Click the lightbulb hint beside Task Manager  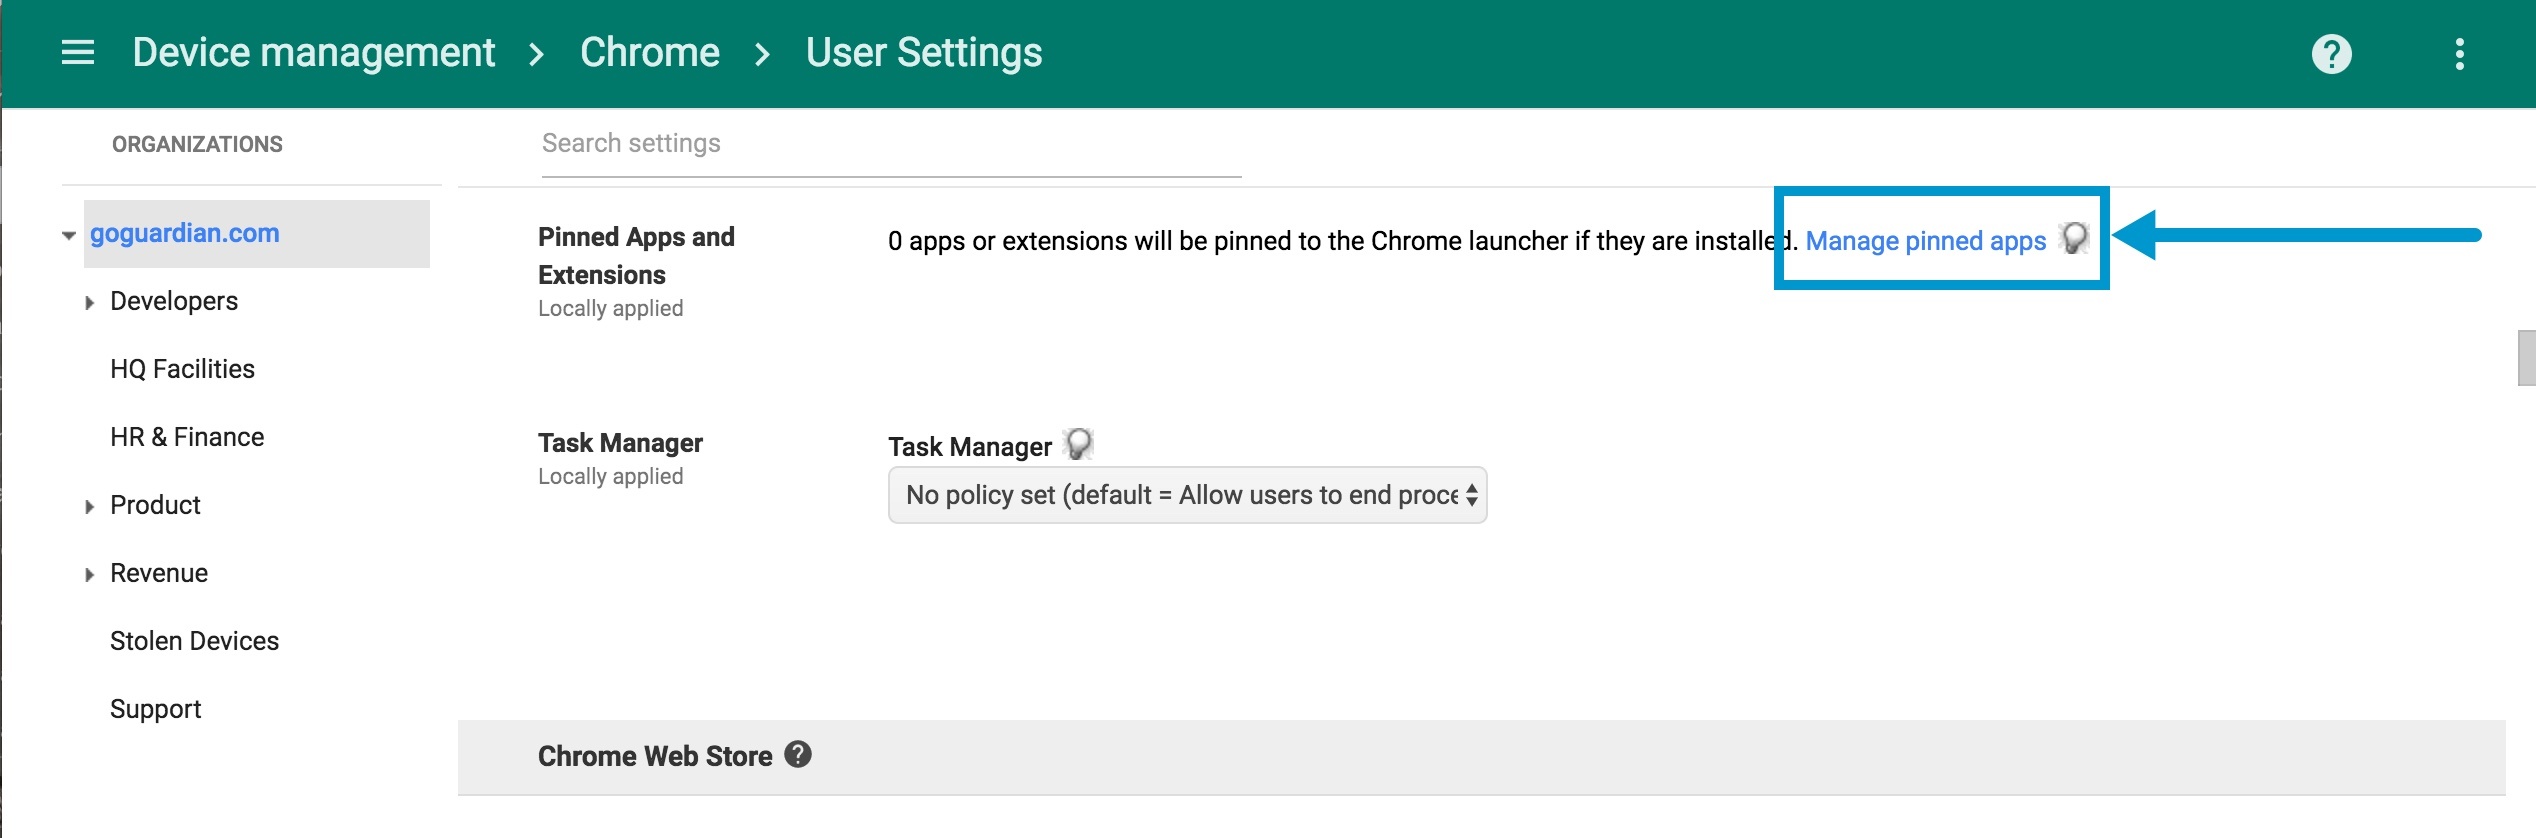(1079, 444)
